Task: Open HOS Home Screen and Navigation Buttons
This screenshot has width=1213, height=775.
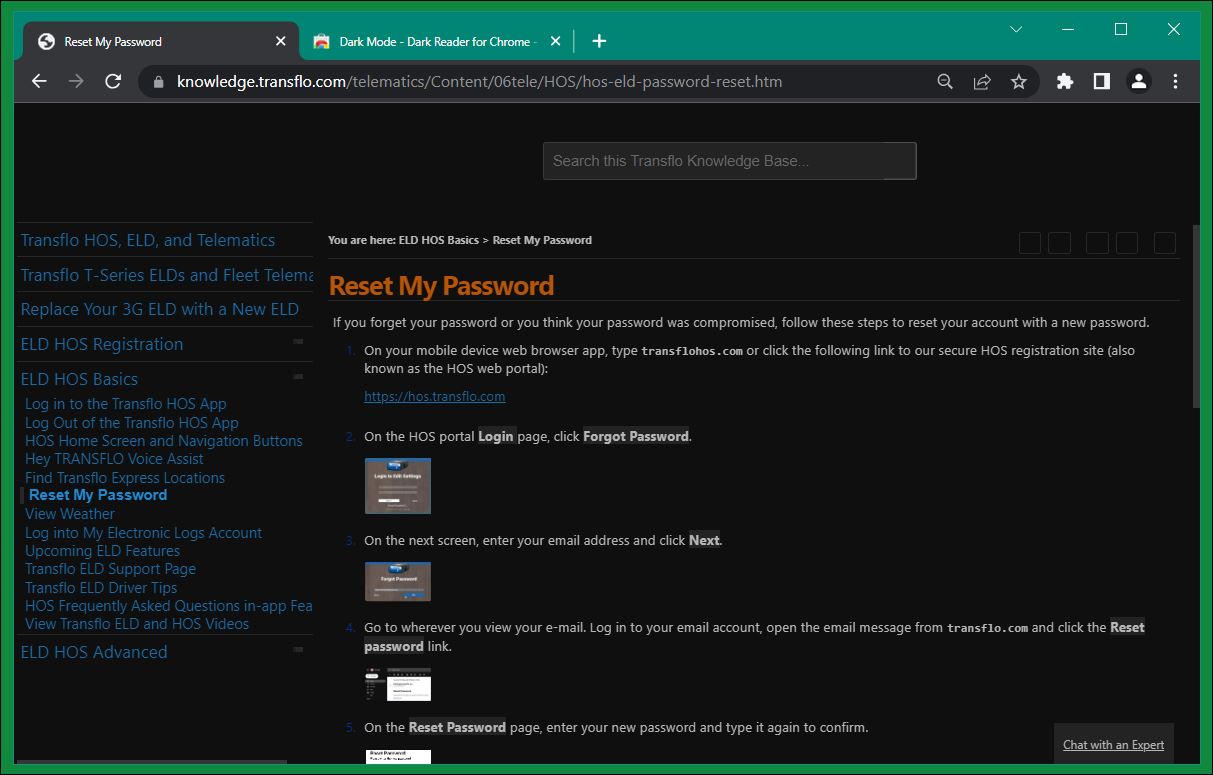Action: pyautogui.click(x=164, y=441)
